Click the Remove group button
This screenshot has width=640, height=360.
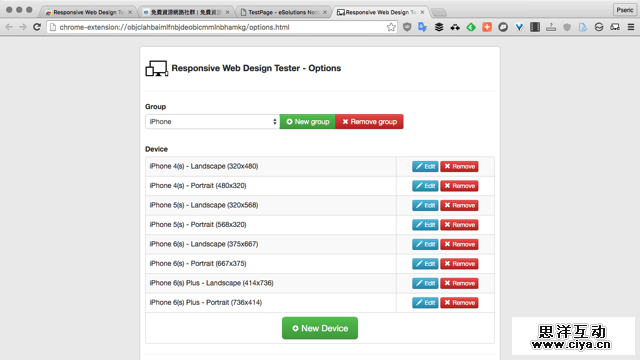pyautogui.click(x=369, y=122)
